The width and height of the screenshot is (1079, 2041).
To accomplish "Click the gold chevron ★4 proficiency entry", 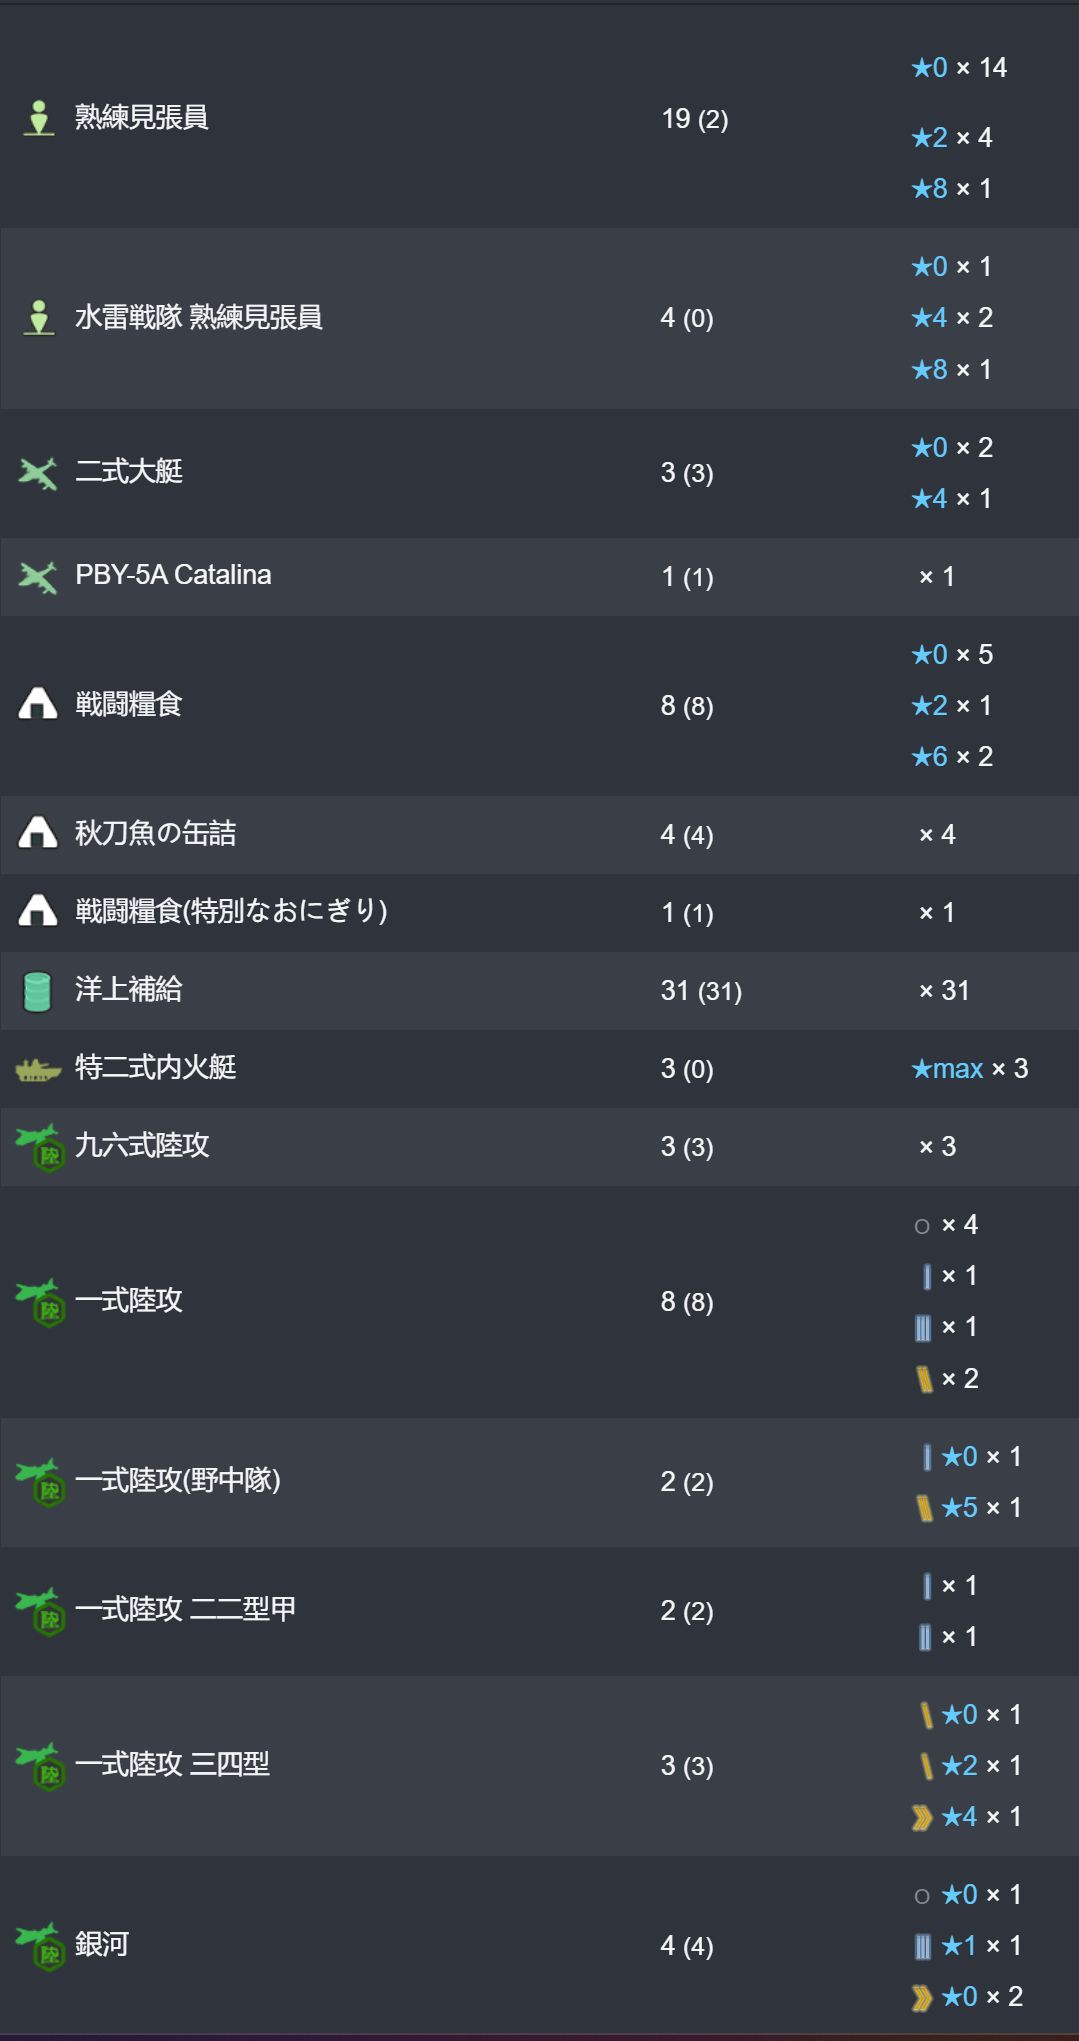I will coord(966,1816).
